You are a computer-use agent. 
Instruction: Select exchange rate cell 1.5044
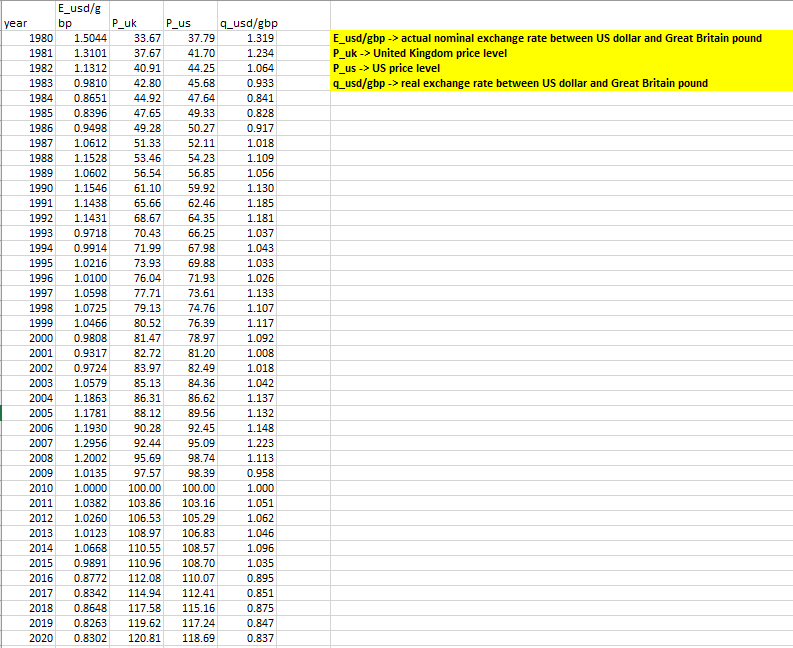(x=82, y=38)
